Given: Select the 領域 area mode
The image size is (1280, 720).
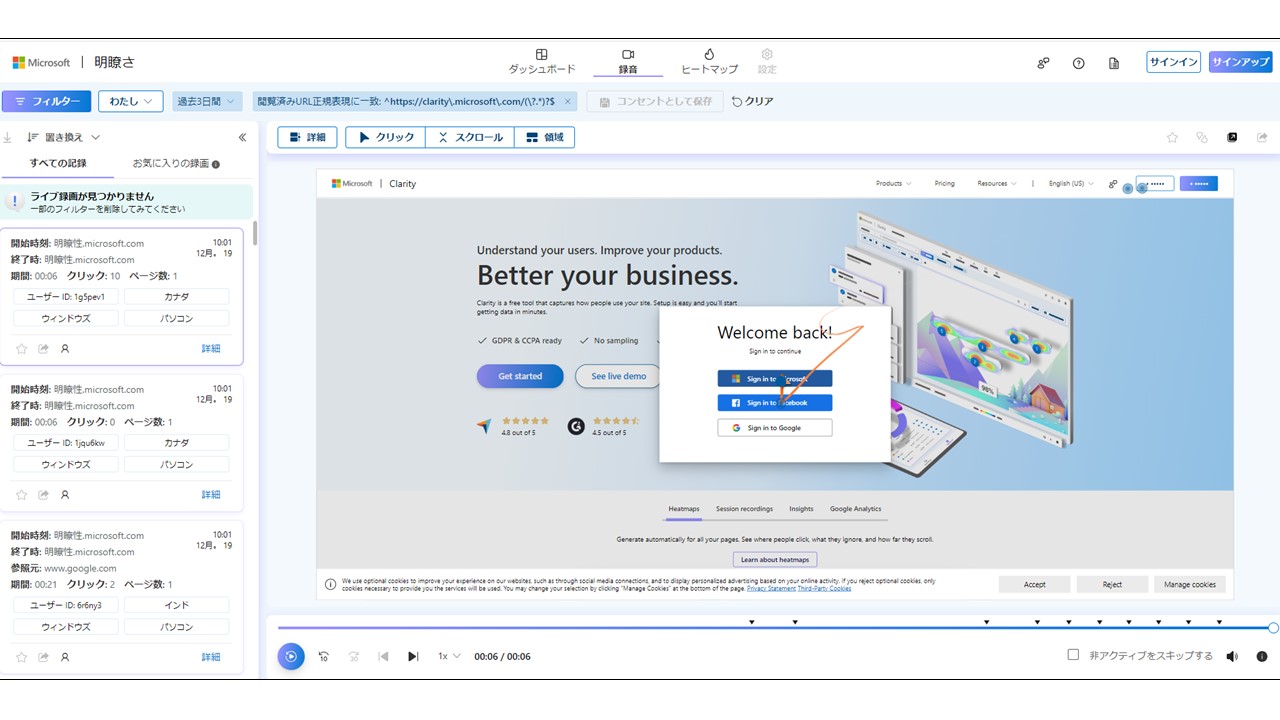Looking at the screenshot, I should (545, 137).
